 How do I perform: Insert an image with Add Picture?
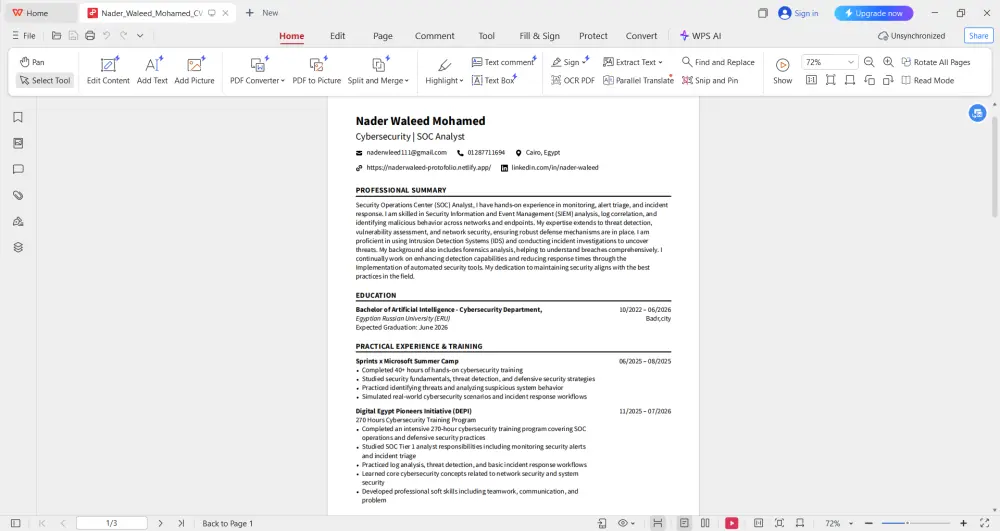[195, 71]
